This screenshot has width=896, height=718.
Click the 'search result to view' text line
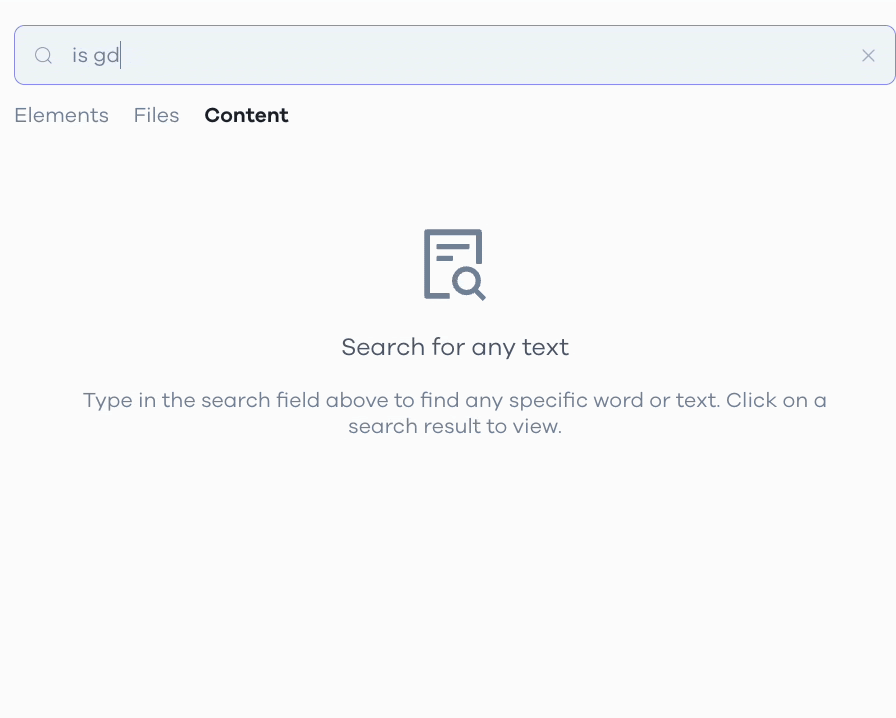pos(455,426)
